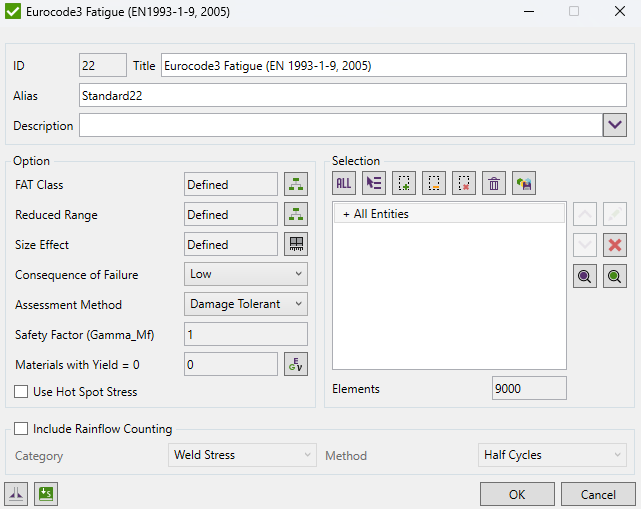Open the Reduced Range definition tree icon
This screenshot has height=509, width=641.
296,214
